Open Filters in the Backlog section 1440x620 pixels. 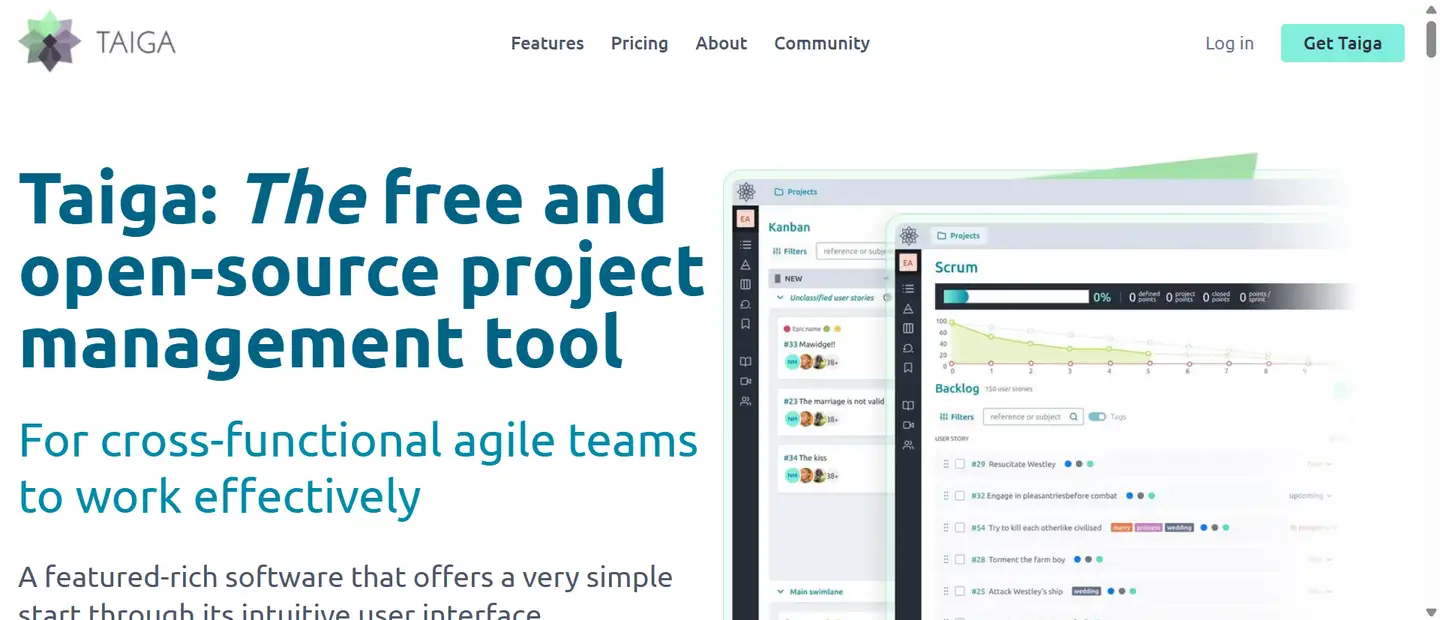957,417
